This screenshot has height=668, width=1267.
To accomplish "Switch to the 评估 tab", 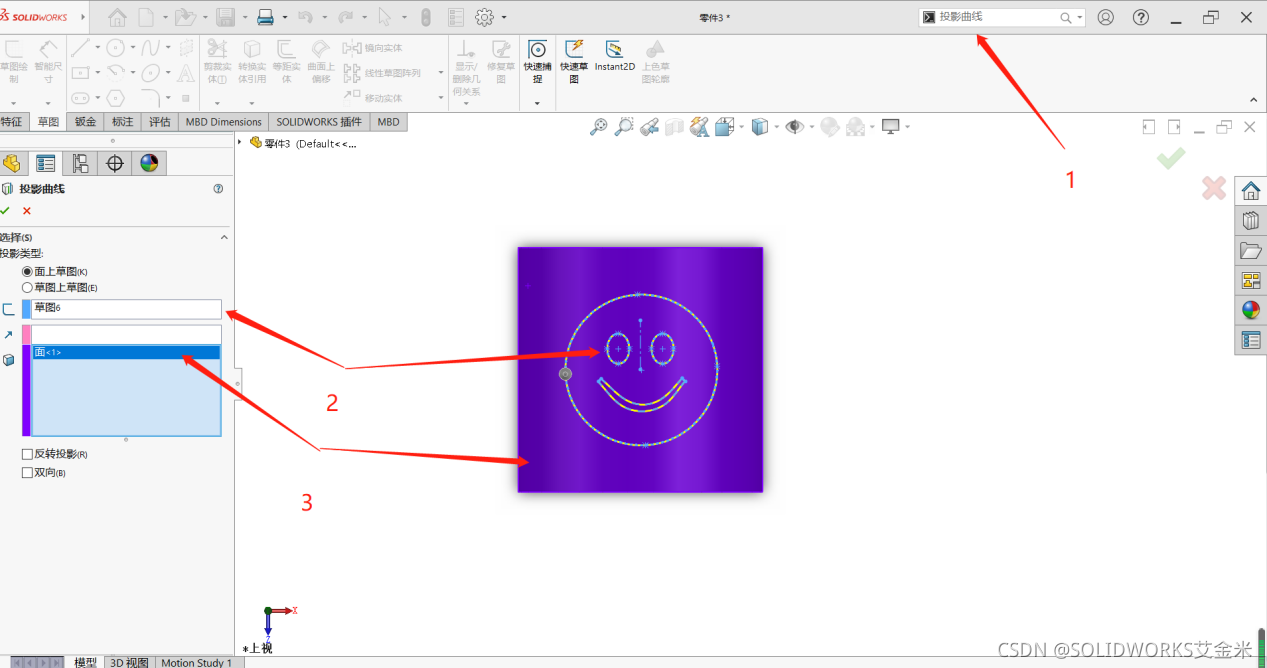I will coord(160,122).
